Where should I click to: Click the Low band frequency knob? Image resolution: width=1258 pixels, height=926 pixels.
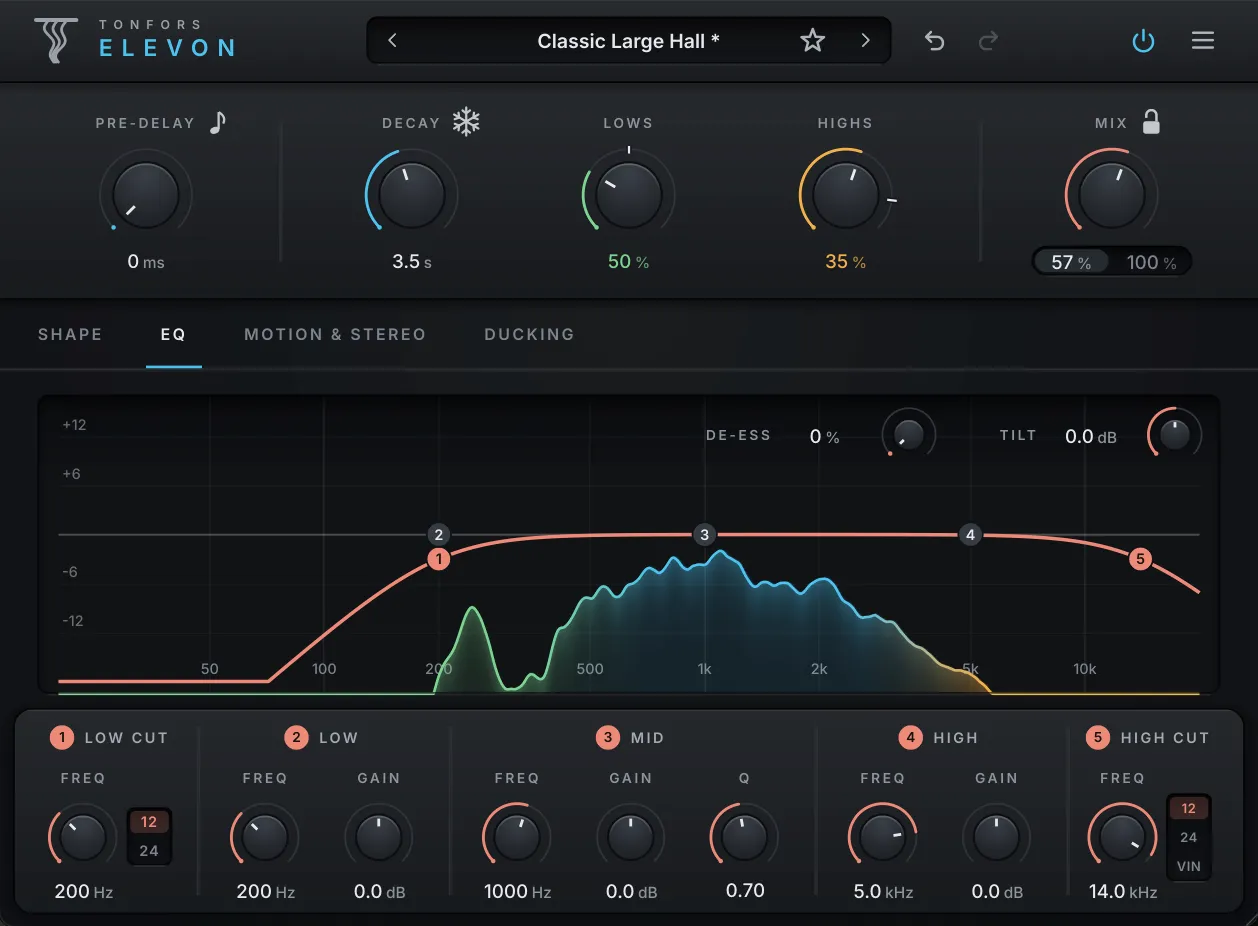264,837
